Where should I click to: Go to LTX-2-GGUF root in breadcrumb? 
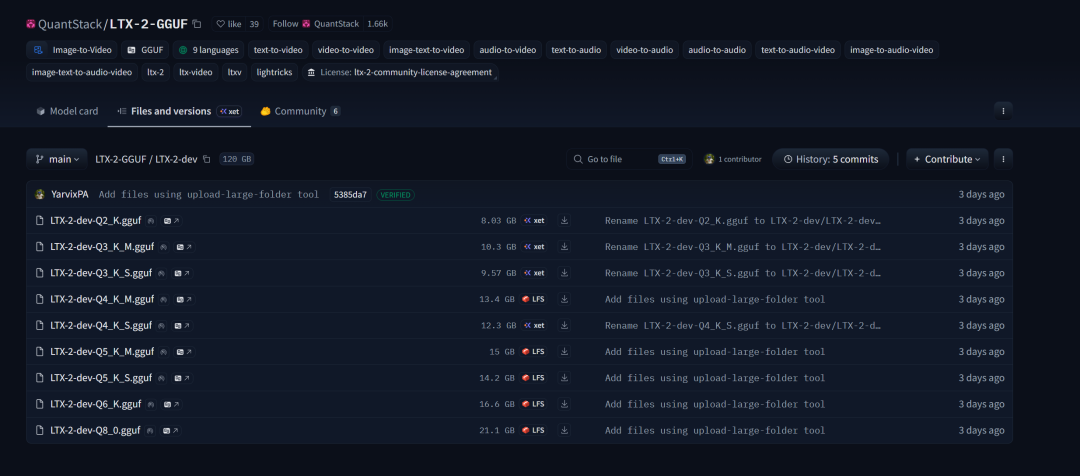(x=122, y=159)
